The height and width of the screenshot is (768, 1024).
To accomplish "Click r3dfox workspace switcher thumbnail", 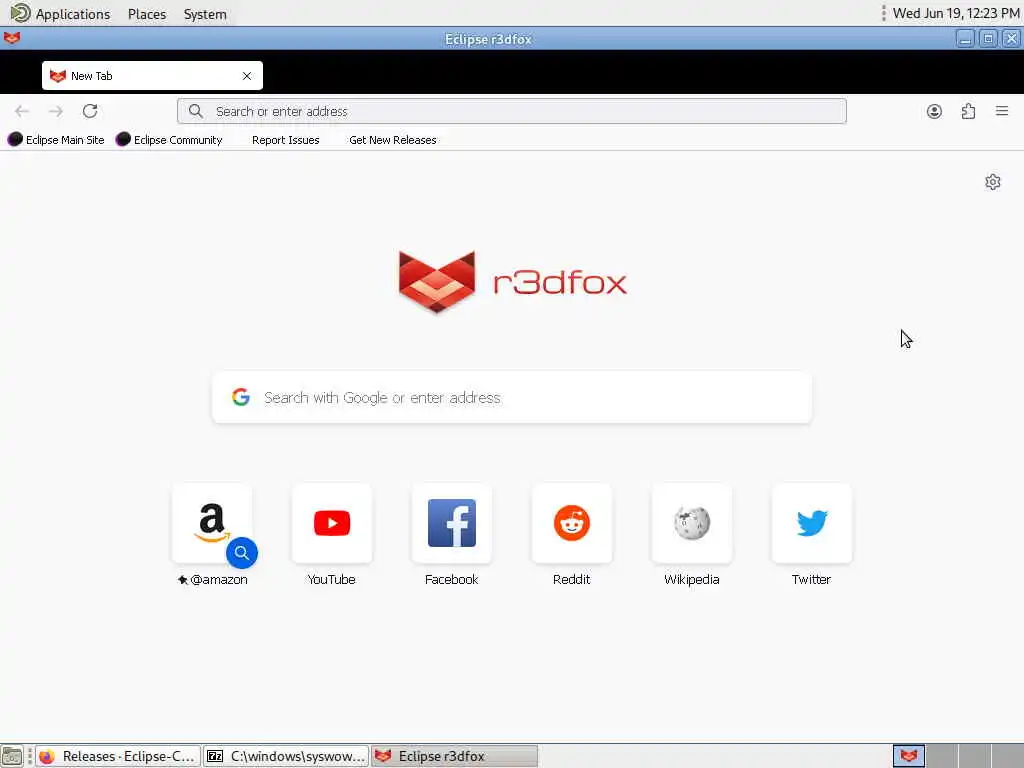I will pyautogui.click(x=909, y=756).
